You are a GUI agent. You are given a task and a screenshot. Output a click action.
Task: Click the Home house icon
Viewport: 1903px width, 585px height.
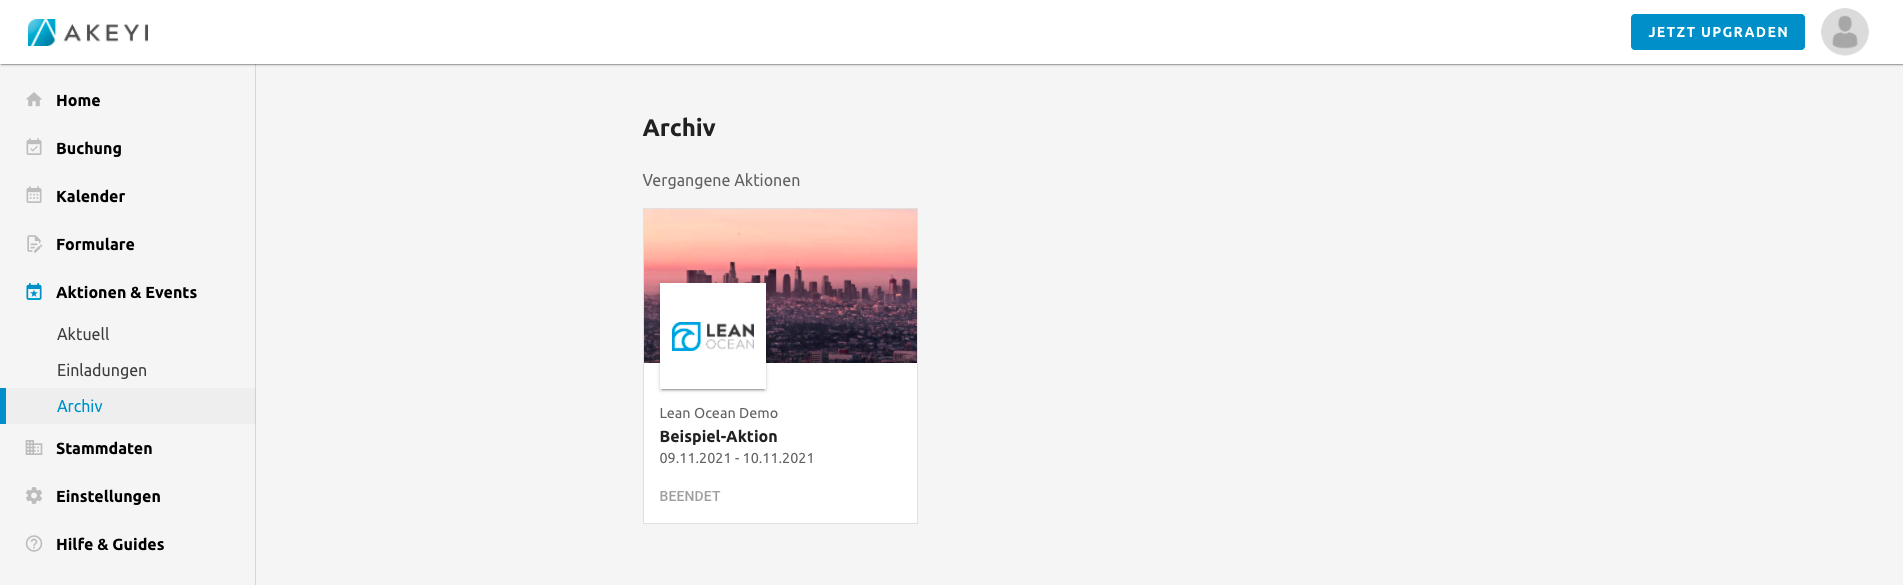34,100
